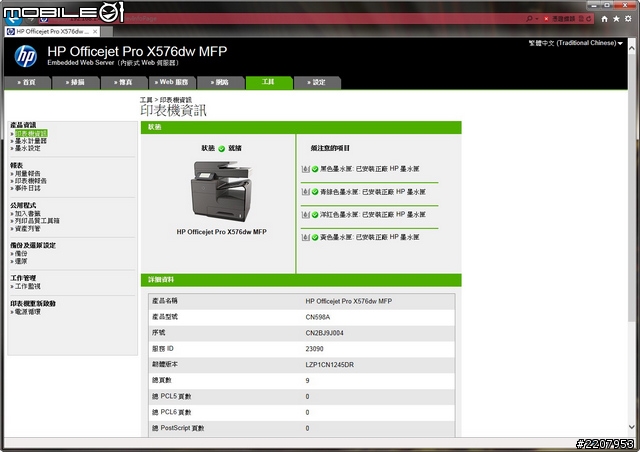
Task: Click the yellow cartridge gauge icon (黃色)
Action: pyautogui.click(x=305, y=237)
